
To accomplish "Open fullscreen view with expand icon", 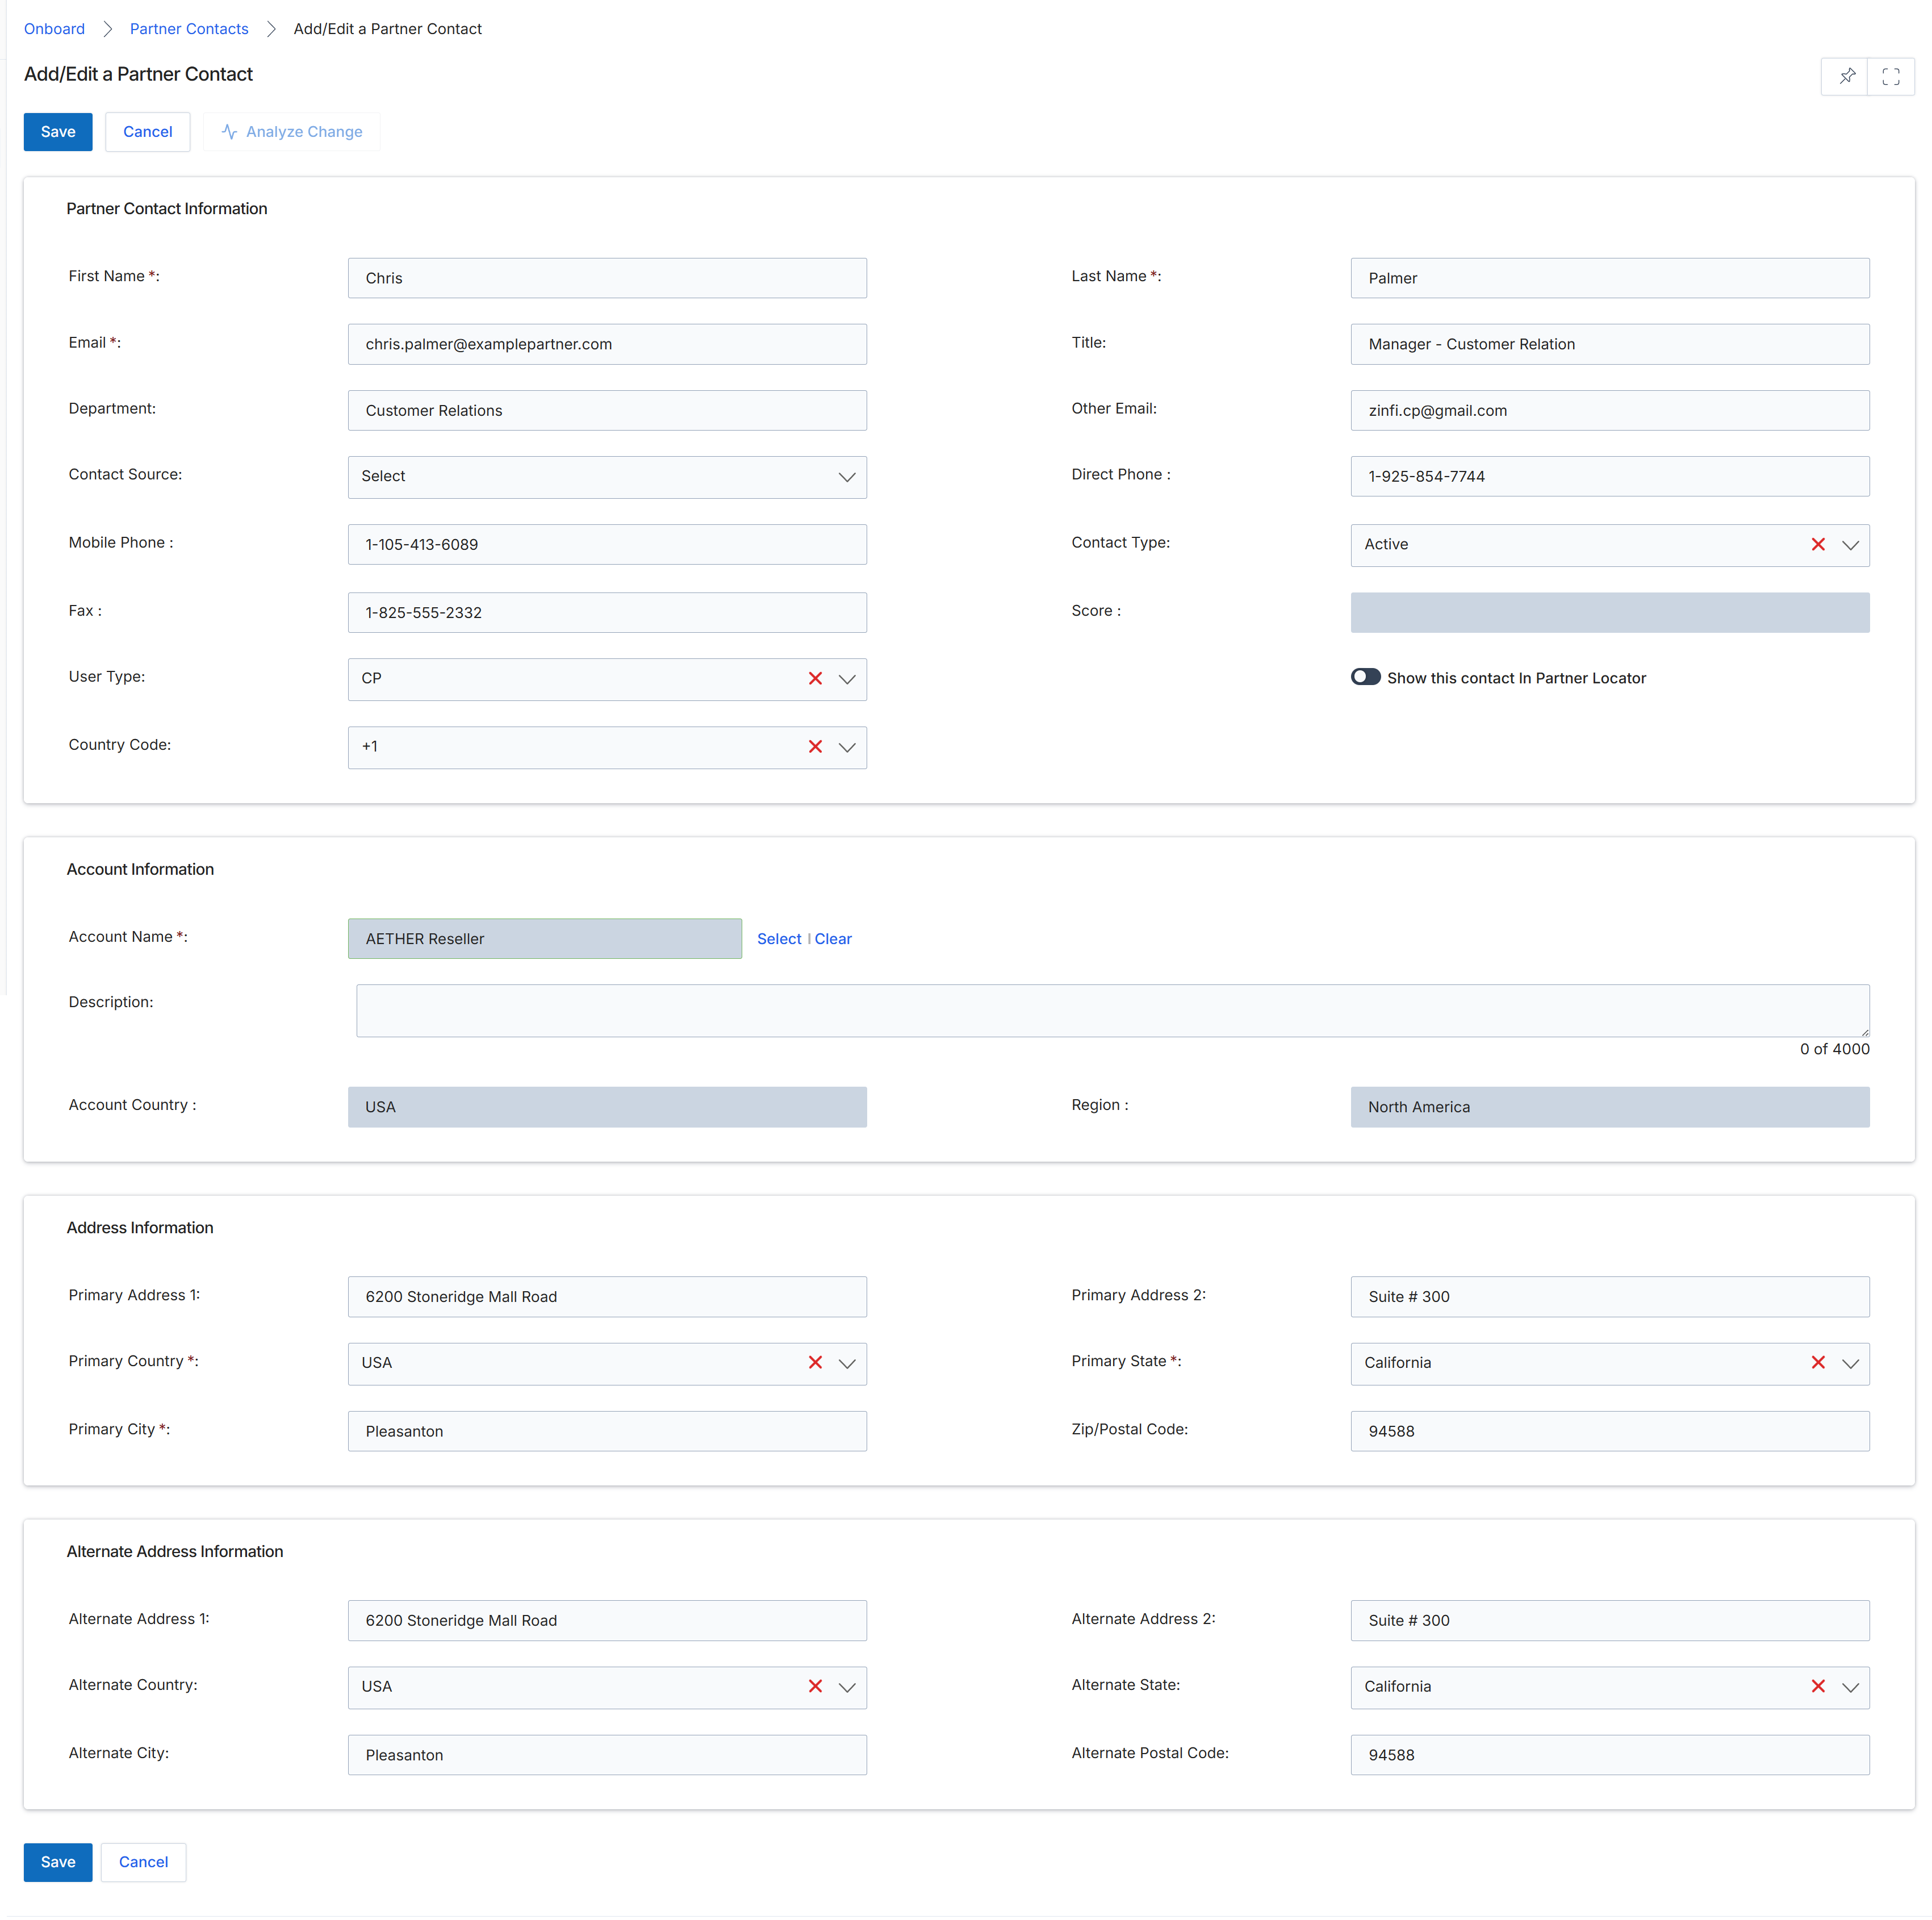I will 1890,76.
